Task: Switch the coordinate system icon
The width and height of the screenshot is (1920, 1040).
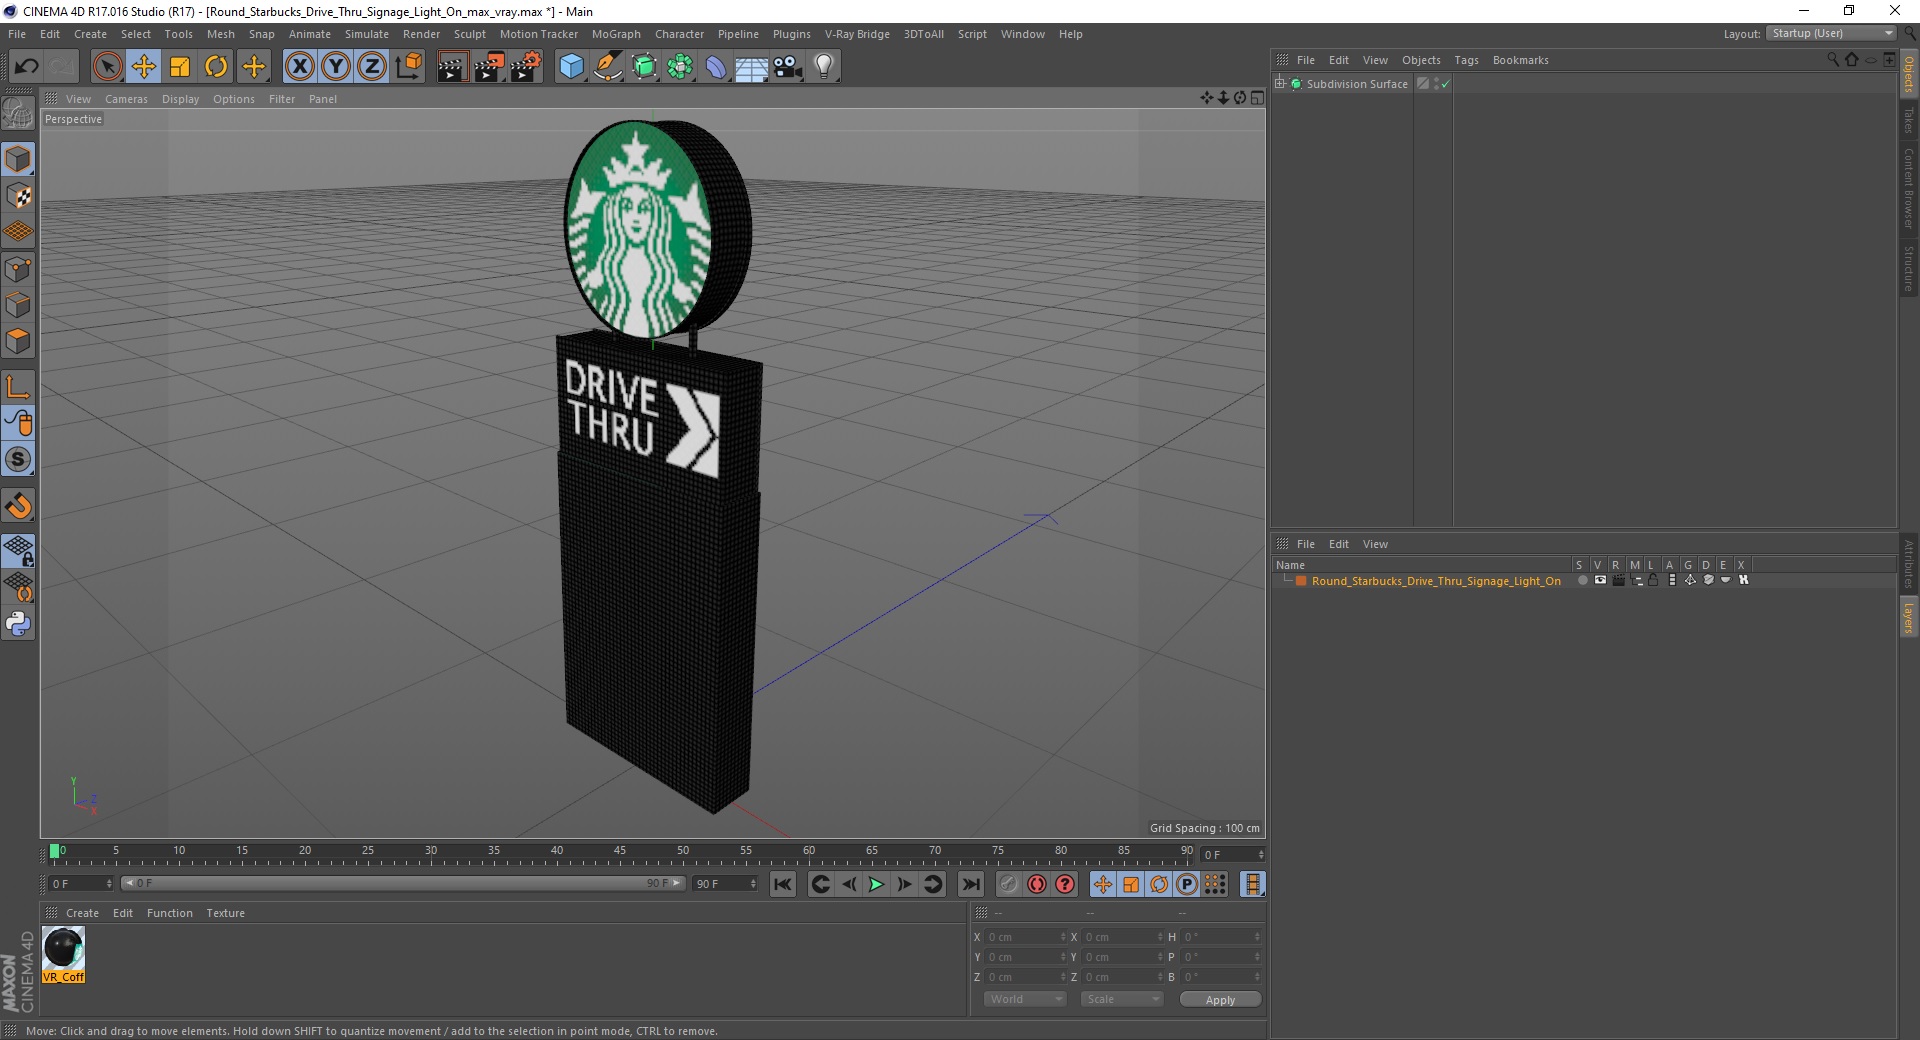Action: point(409,67)
